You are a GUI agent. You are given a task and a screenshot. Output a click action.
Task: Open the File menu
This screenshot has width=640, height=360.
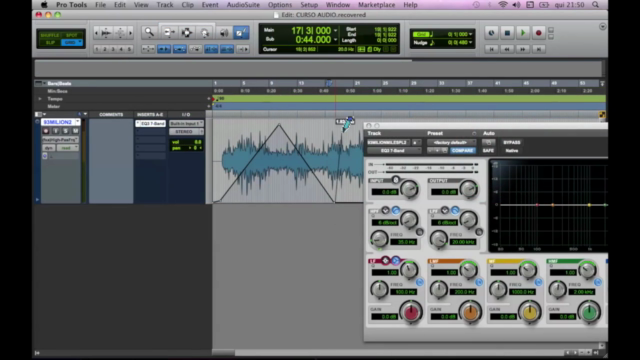(100, 5)
